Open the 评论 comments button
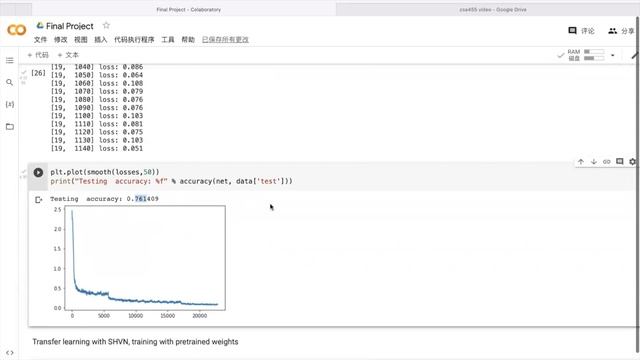This screenshot has width=640, height=360. (x=581, y=31)
